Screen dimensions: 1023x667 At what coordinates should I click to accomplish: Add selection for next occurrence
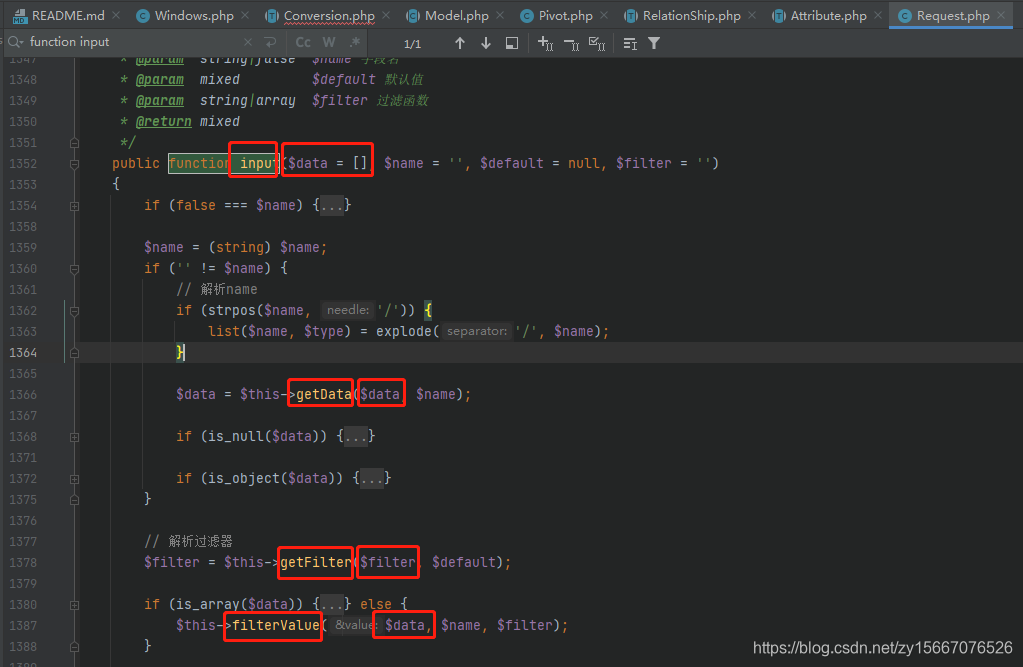click(545, 43)
